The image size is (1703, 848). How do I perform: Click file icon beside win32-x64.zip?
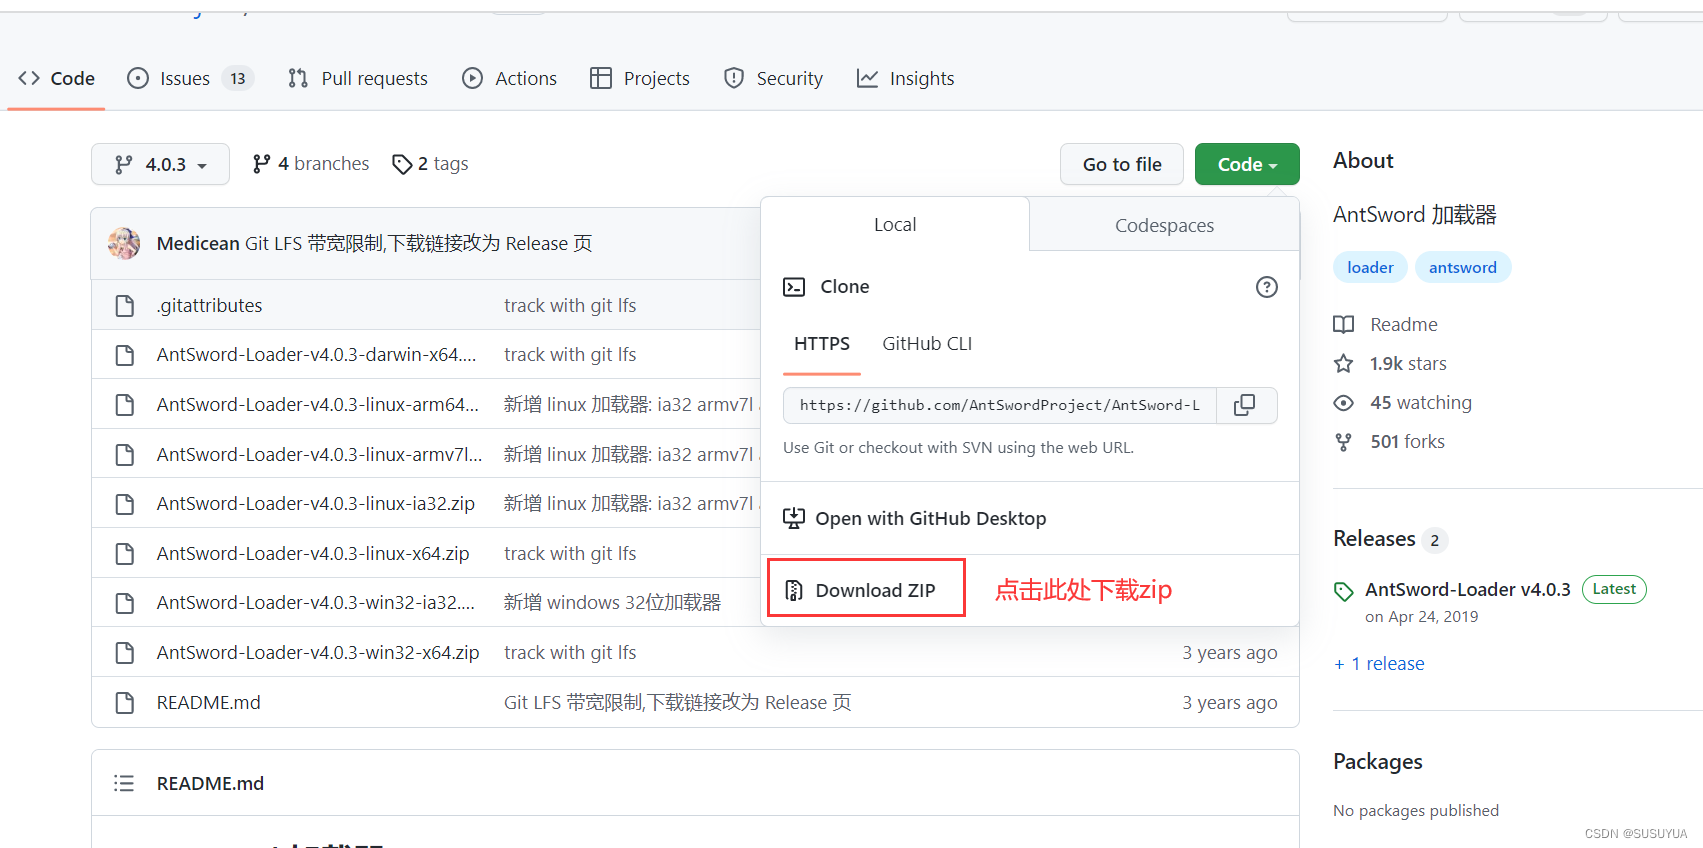click(125, 652)
